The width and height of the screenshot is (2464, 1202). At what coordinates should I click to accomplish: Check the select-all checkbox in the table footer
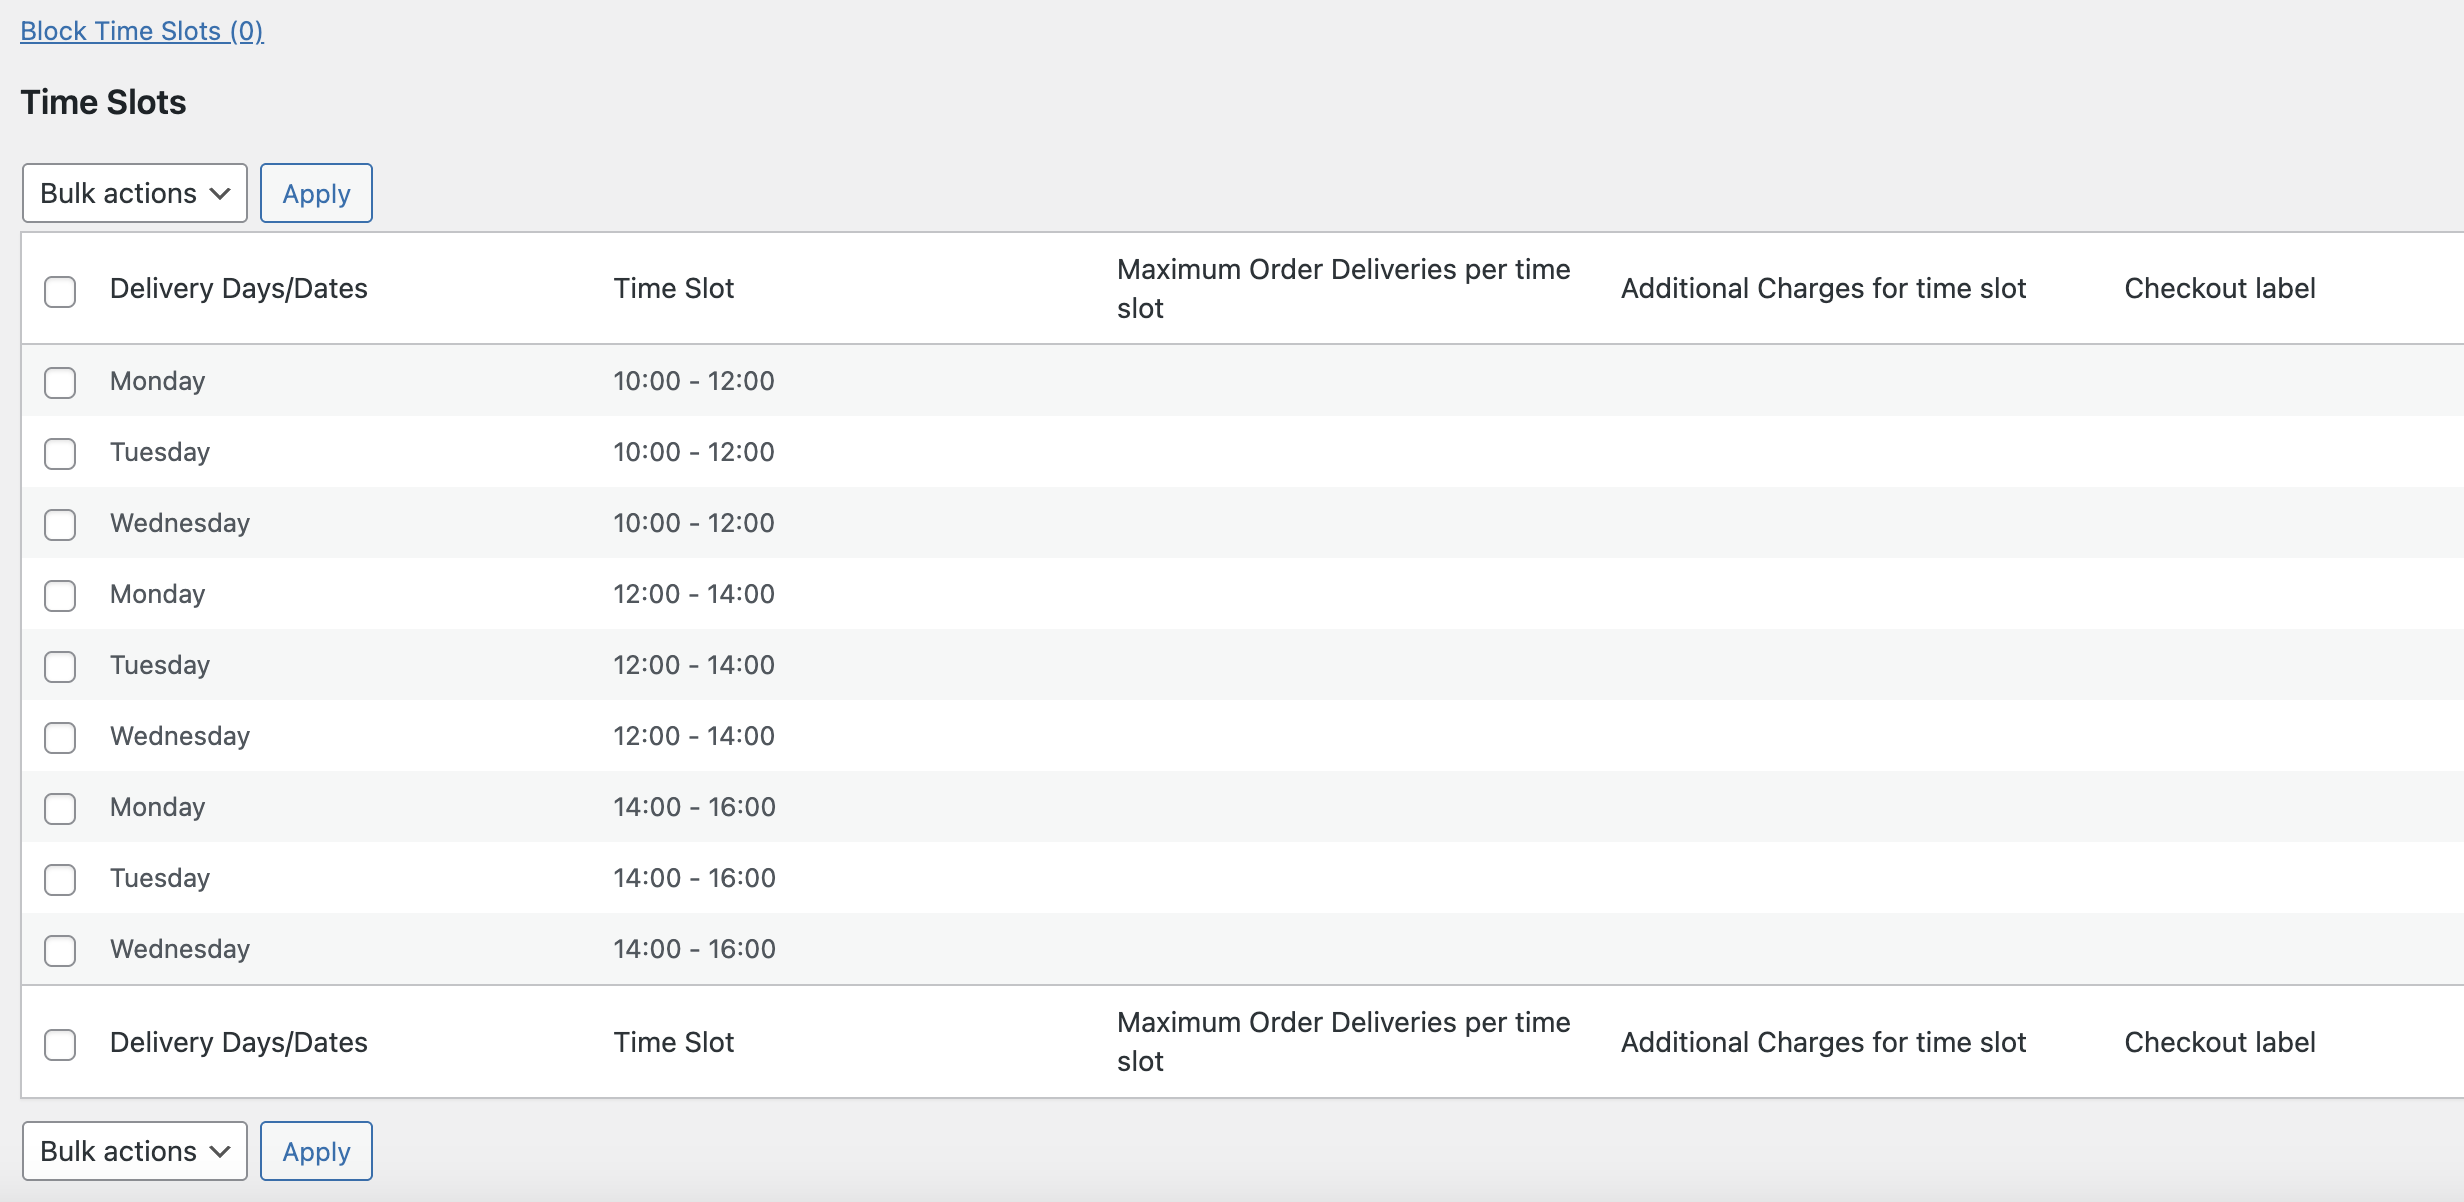coord(60,1044)
